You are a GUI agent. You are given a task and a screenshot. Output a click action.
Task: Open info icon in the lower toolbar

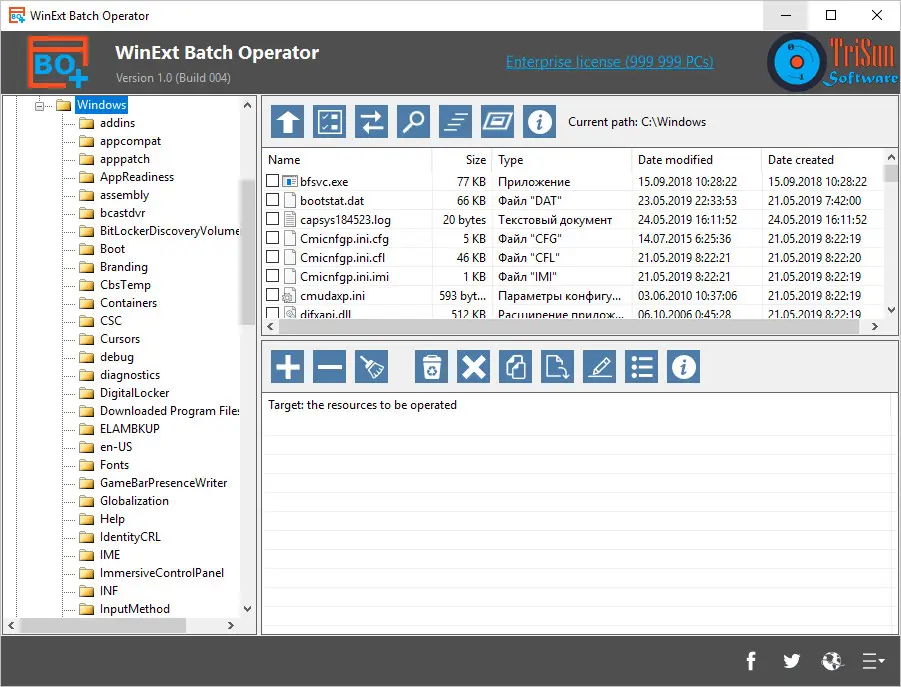point(683,366)
